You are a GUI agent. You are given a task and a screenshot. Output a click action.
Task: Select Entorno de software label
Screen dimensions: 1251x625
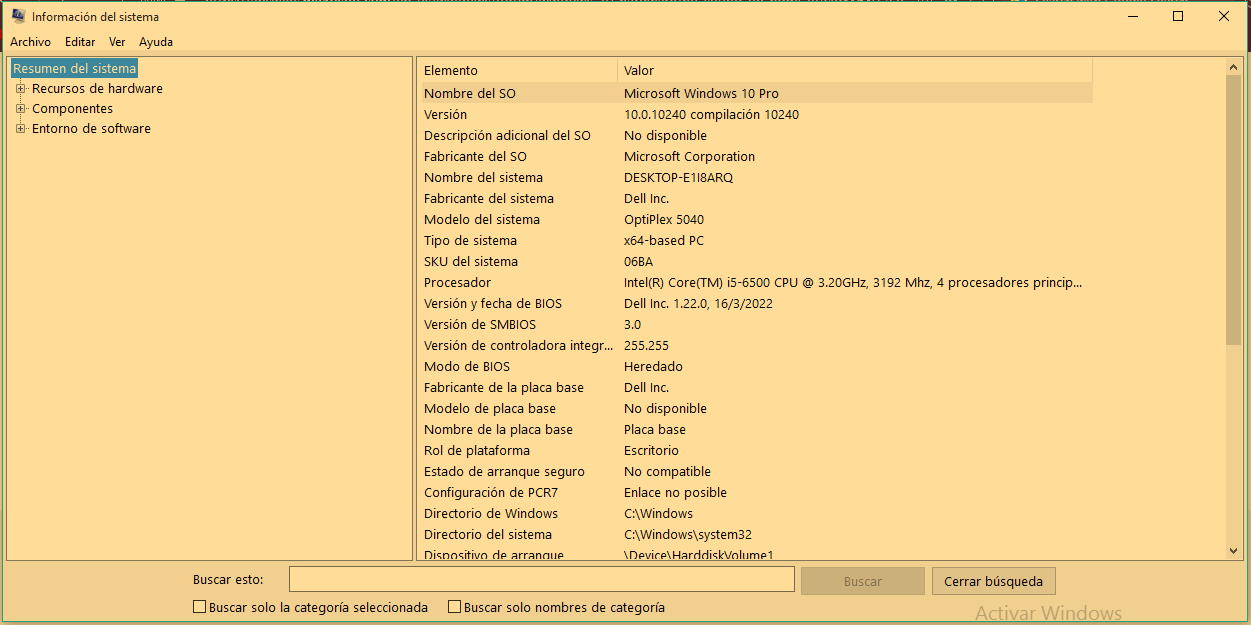(91, 128)
